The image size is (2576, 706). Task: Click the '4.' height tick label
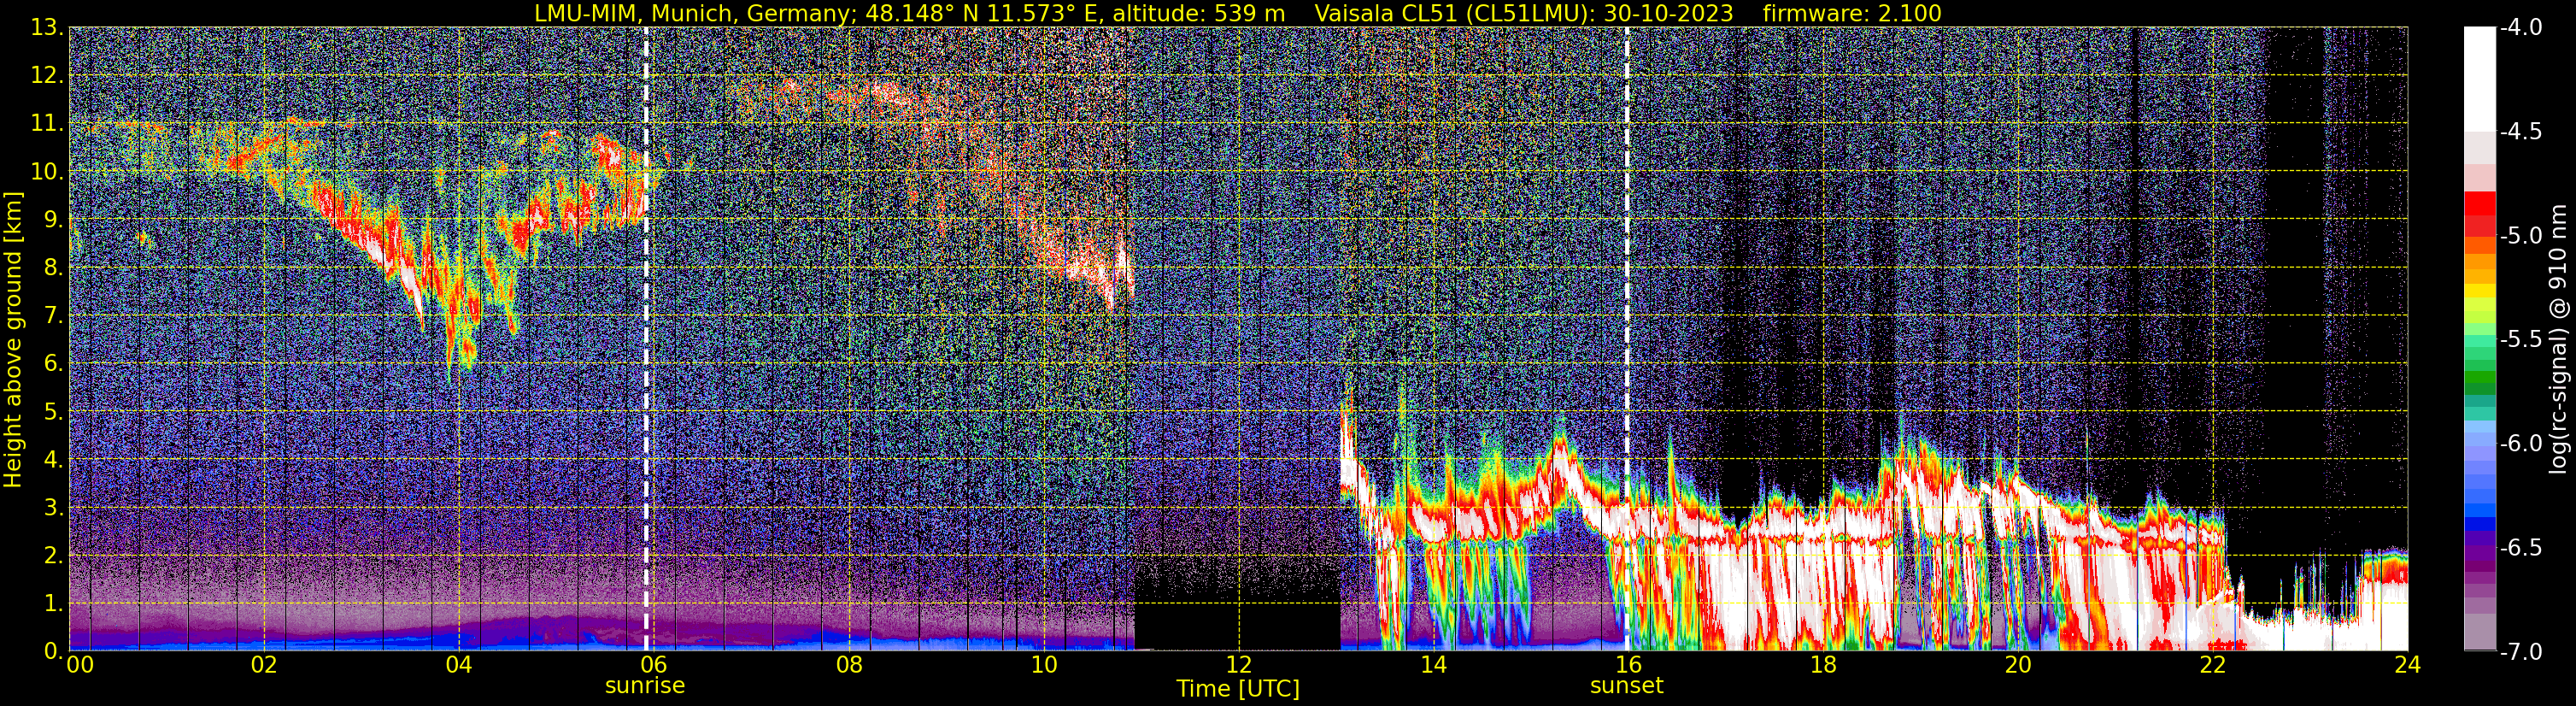coord(52,460)
